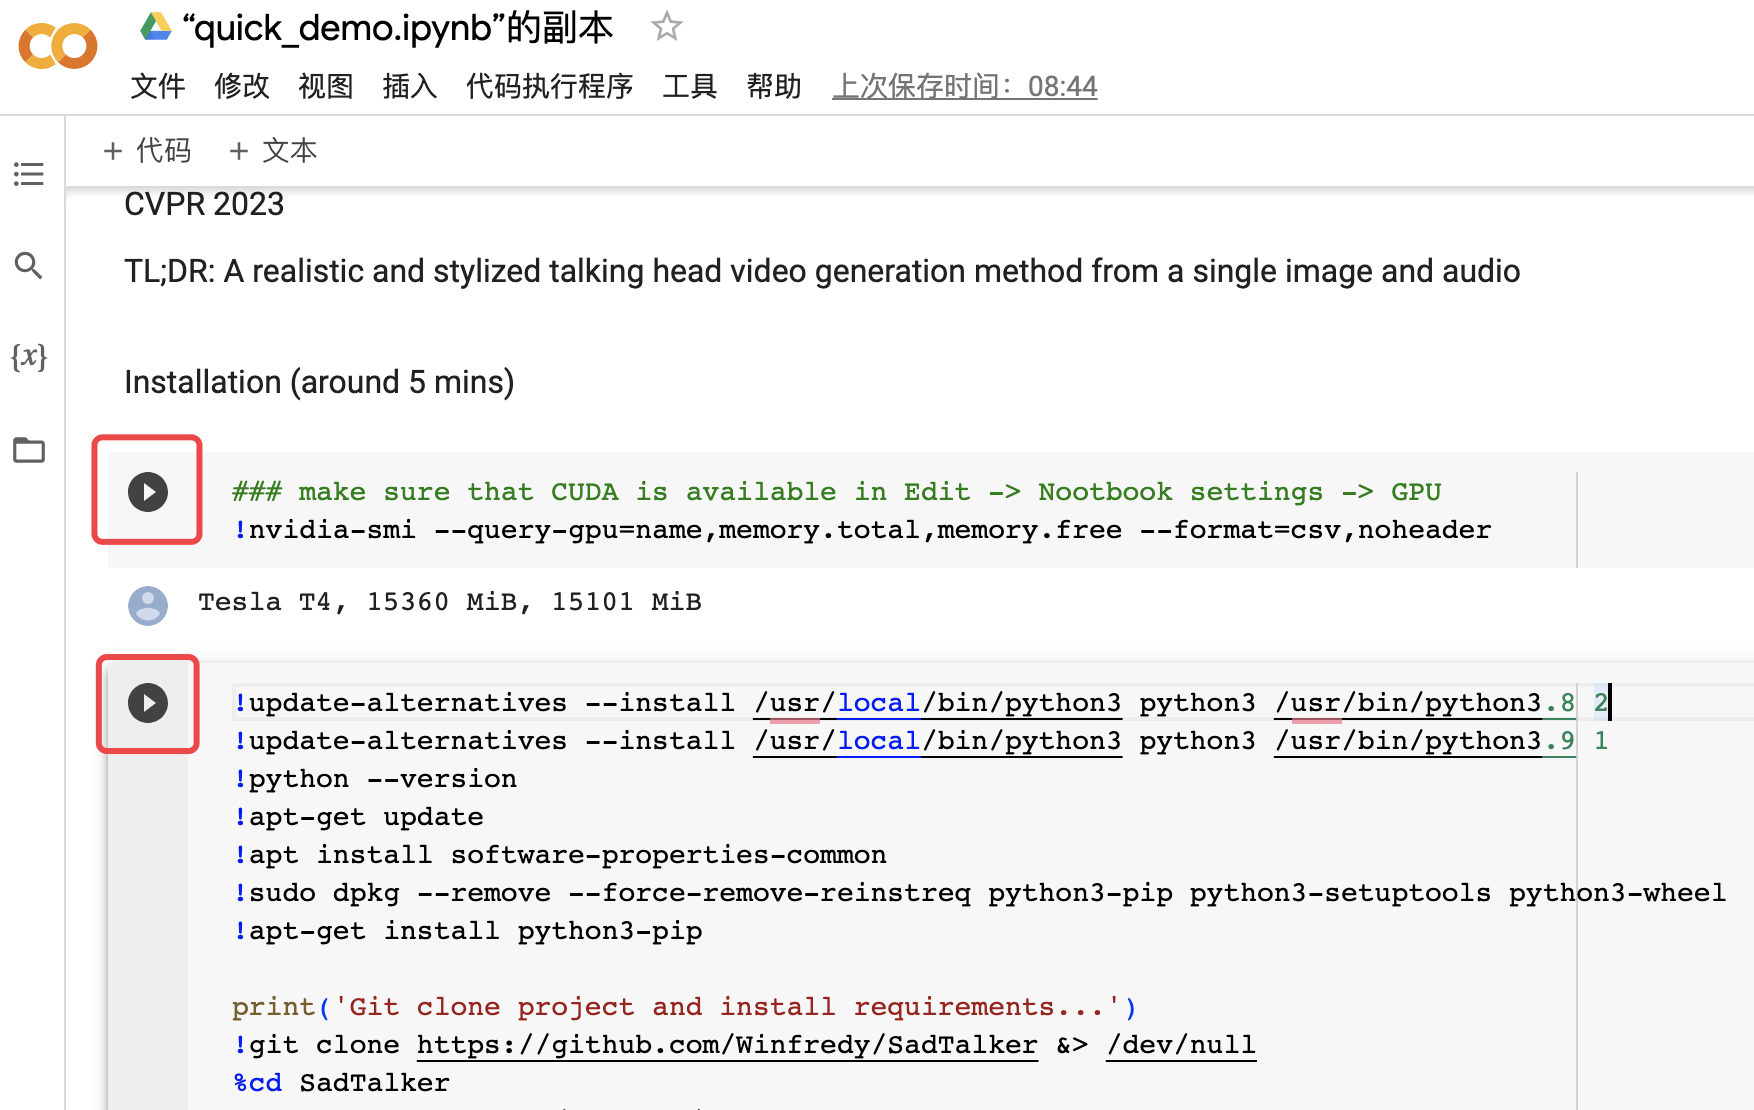Open the files folder sidebar icon
Image resolution: width=1754 pixels, height=1110 pixels.
coord(29,450)
